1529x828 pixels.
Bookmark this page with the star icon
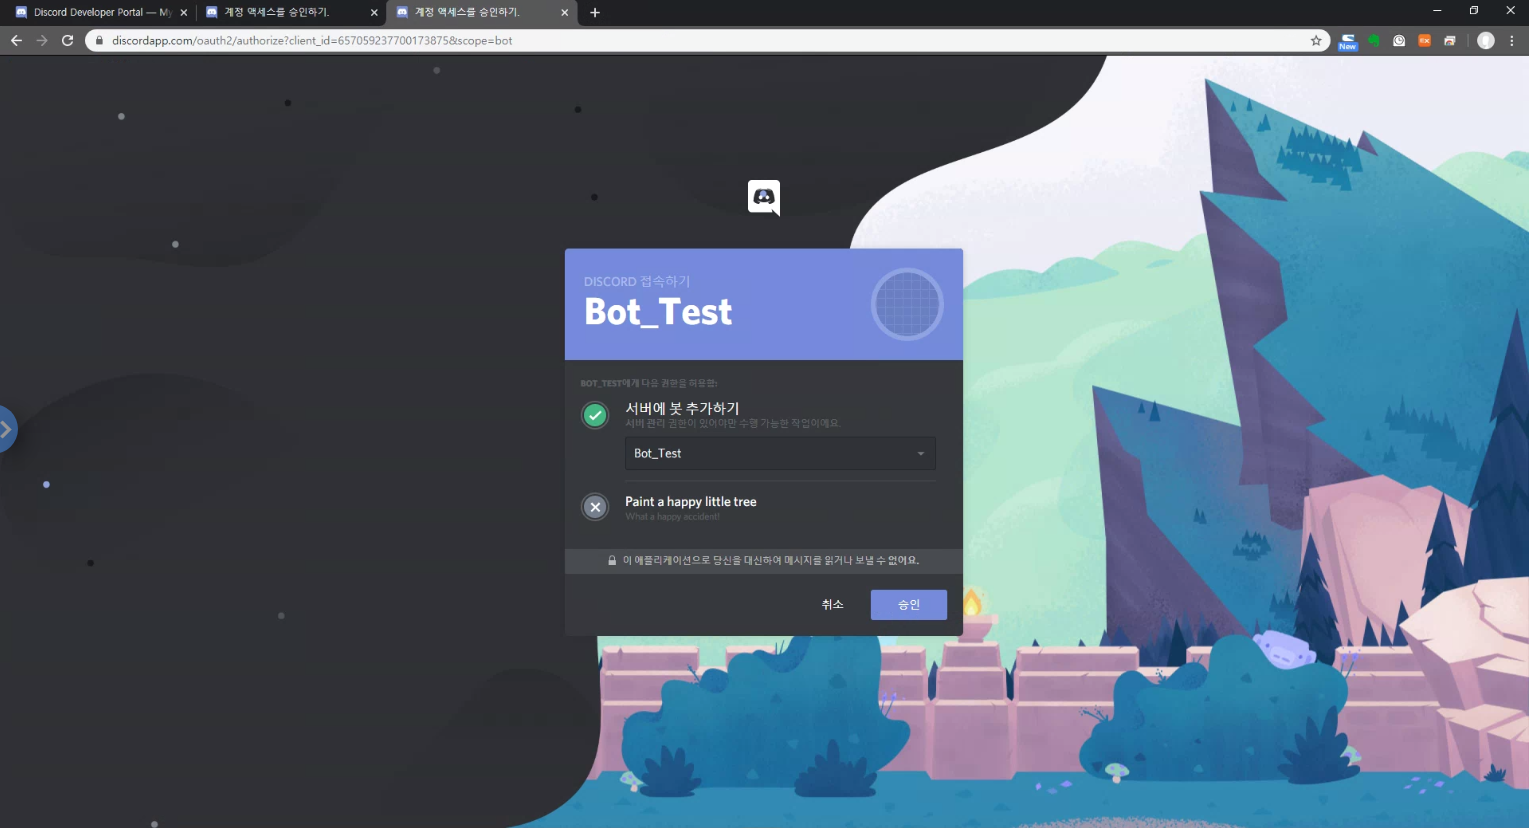coord(1316,41)
